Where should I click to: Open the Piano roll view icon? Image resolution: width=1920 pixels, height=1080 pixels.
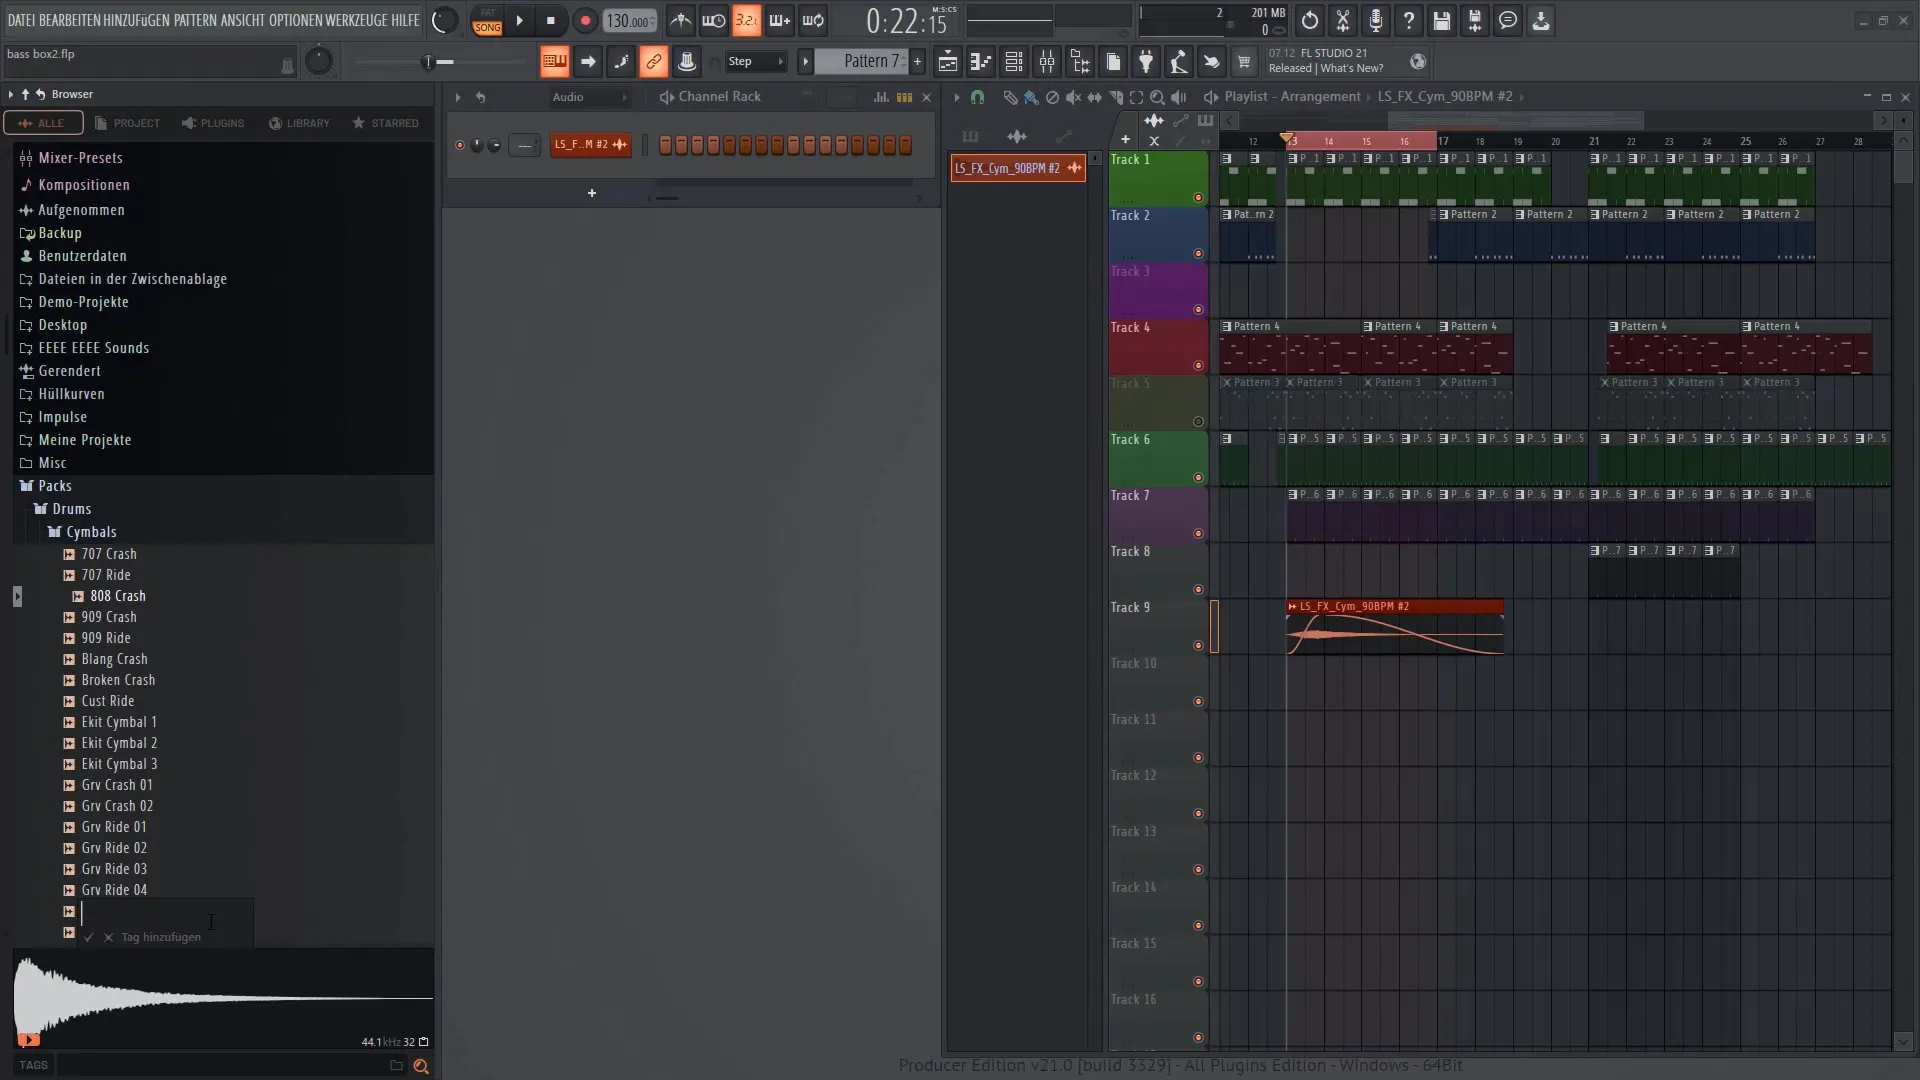tap(981, 62)
